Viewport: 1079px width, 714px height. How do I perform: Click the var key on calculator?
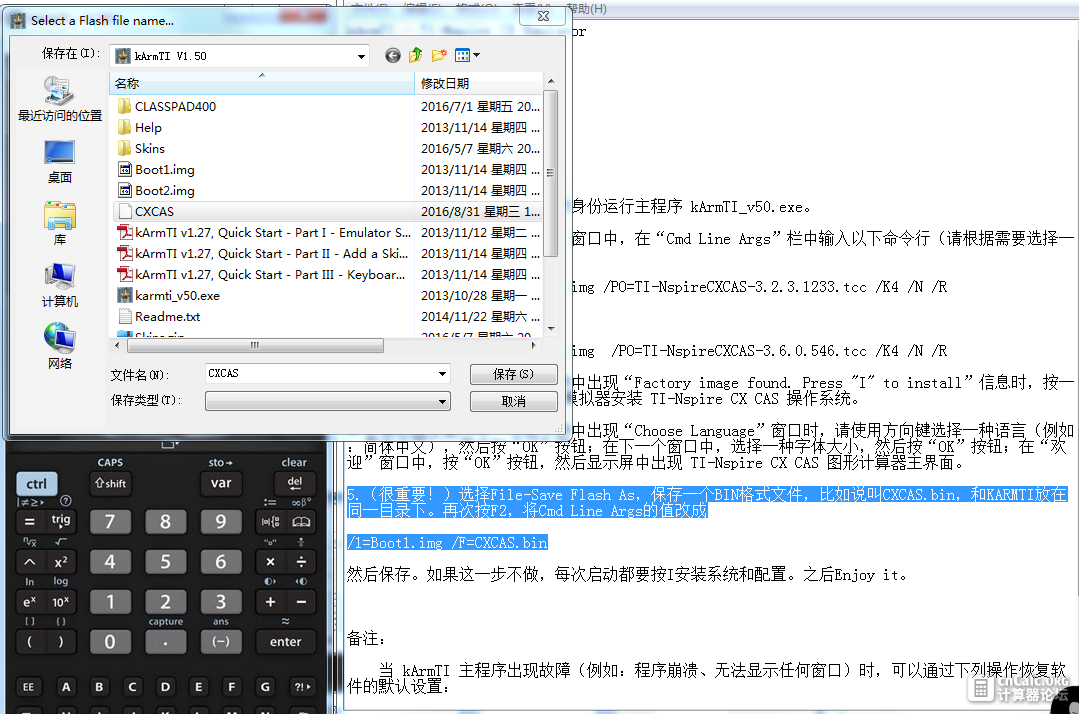[x=221, y=483]
